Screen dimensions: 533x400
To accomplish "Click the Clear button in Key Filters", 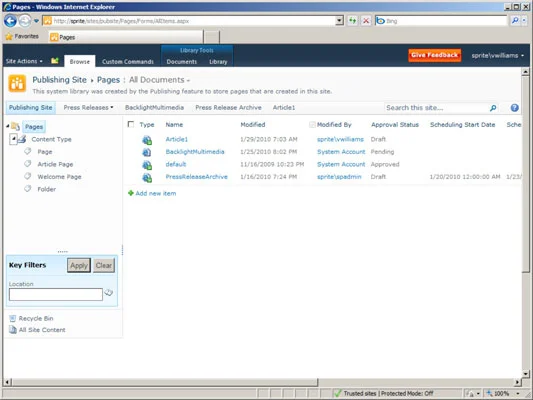I will [x=104, y=265].
